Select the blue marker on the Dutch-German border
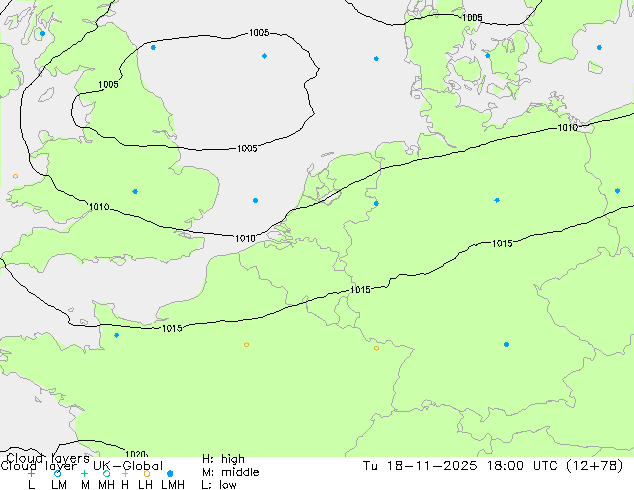The image size is (634, 490). (376, 203)
